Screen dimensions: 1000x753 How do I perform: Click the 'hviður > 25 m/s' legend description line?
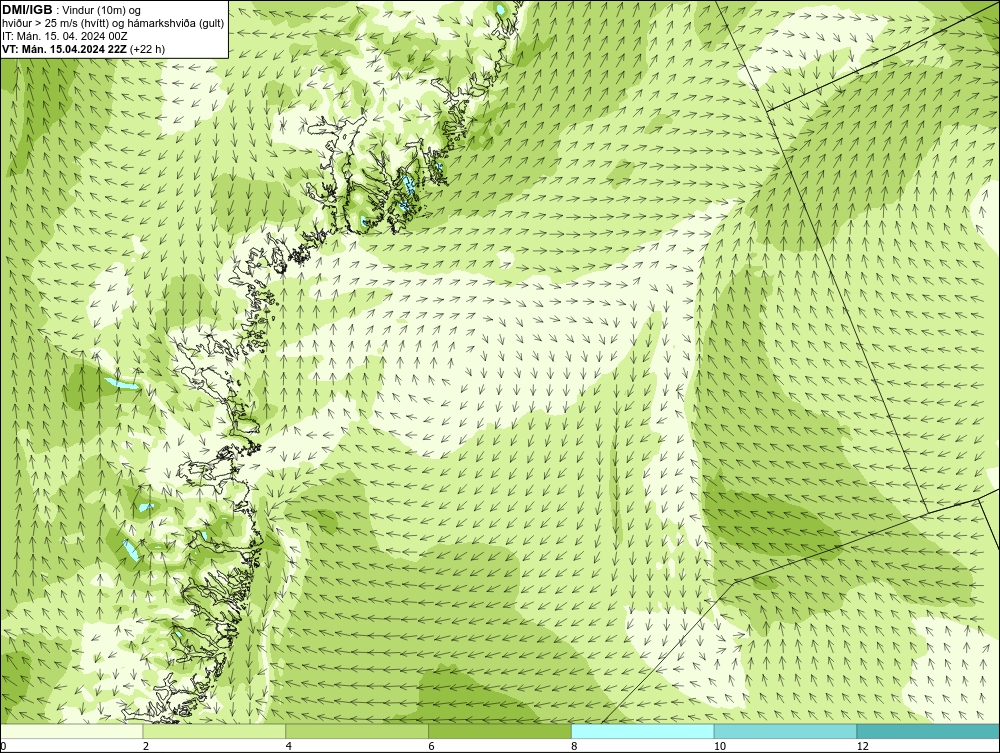(x=113, y=23)
